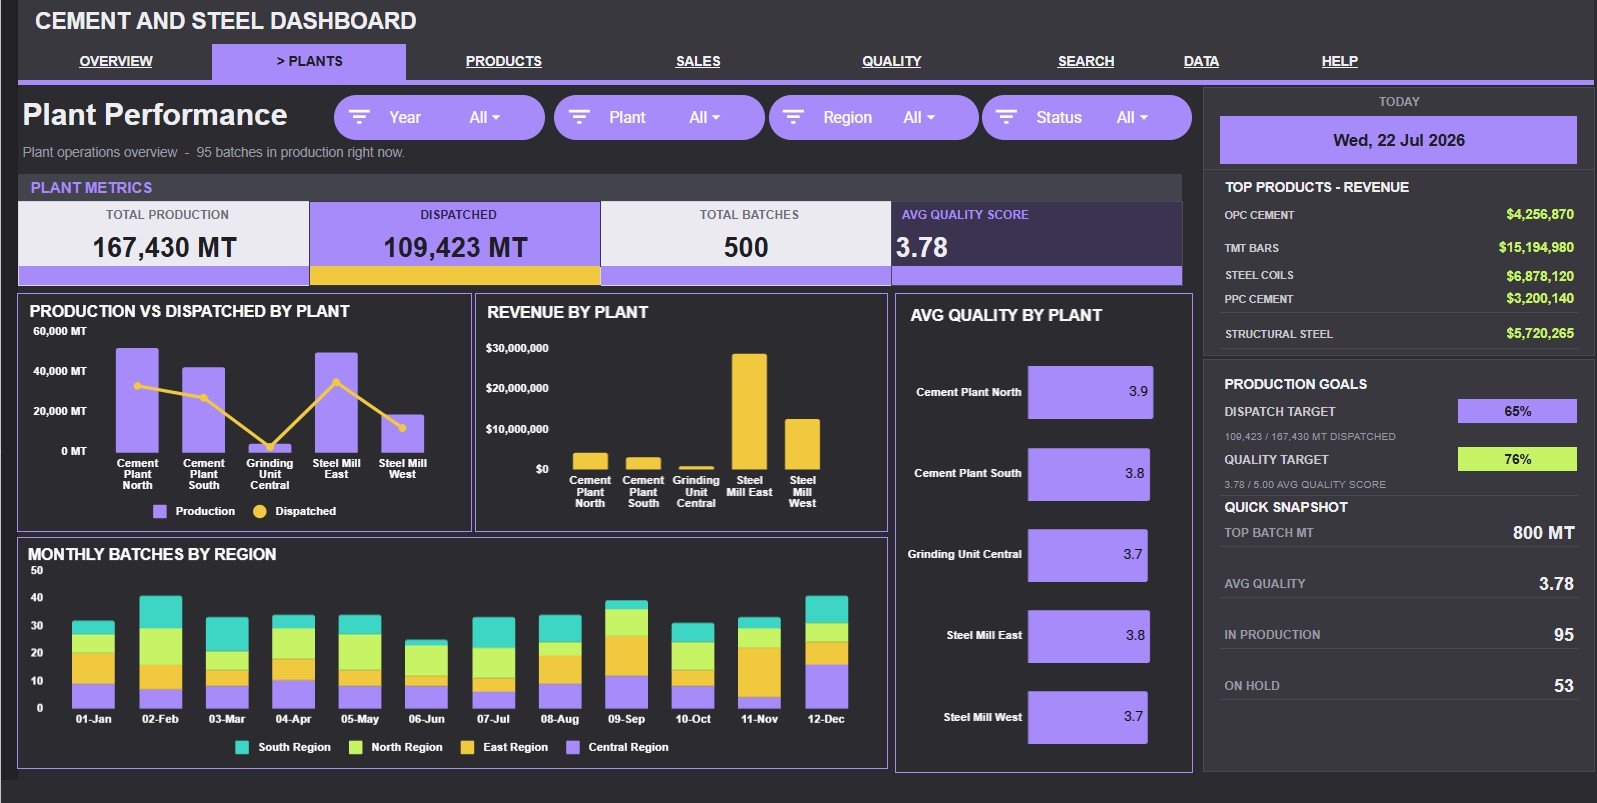Click the Cement Plant North 3.9 quality bar
This screenshot has height=803, width=1597.
pos(1090,392)
